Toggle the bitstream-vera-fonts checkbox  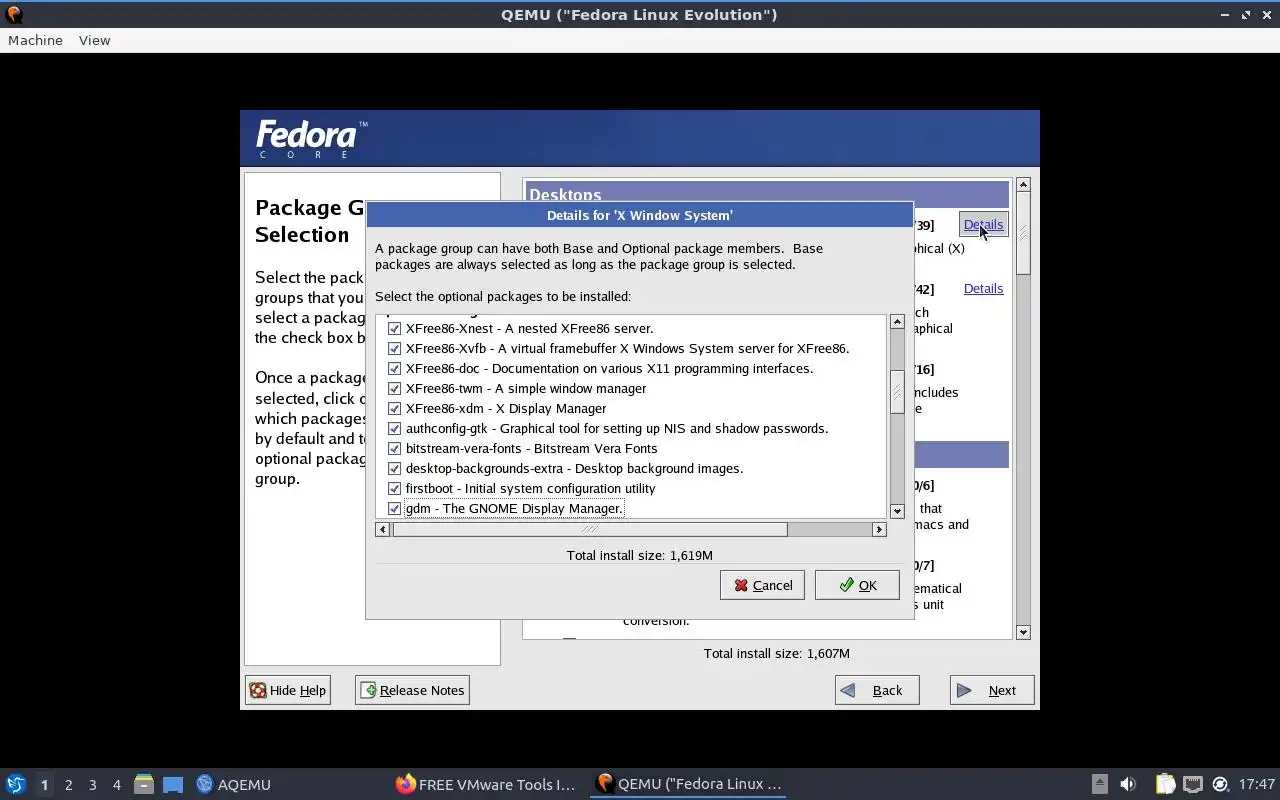coord(394,448)
